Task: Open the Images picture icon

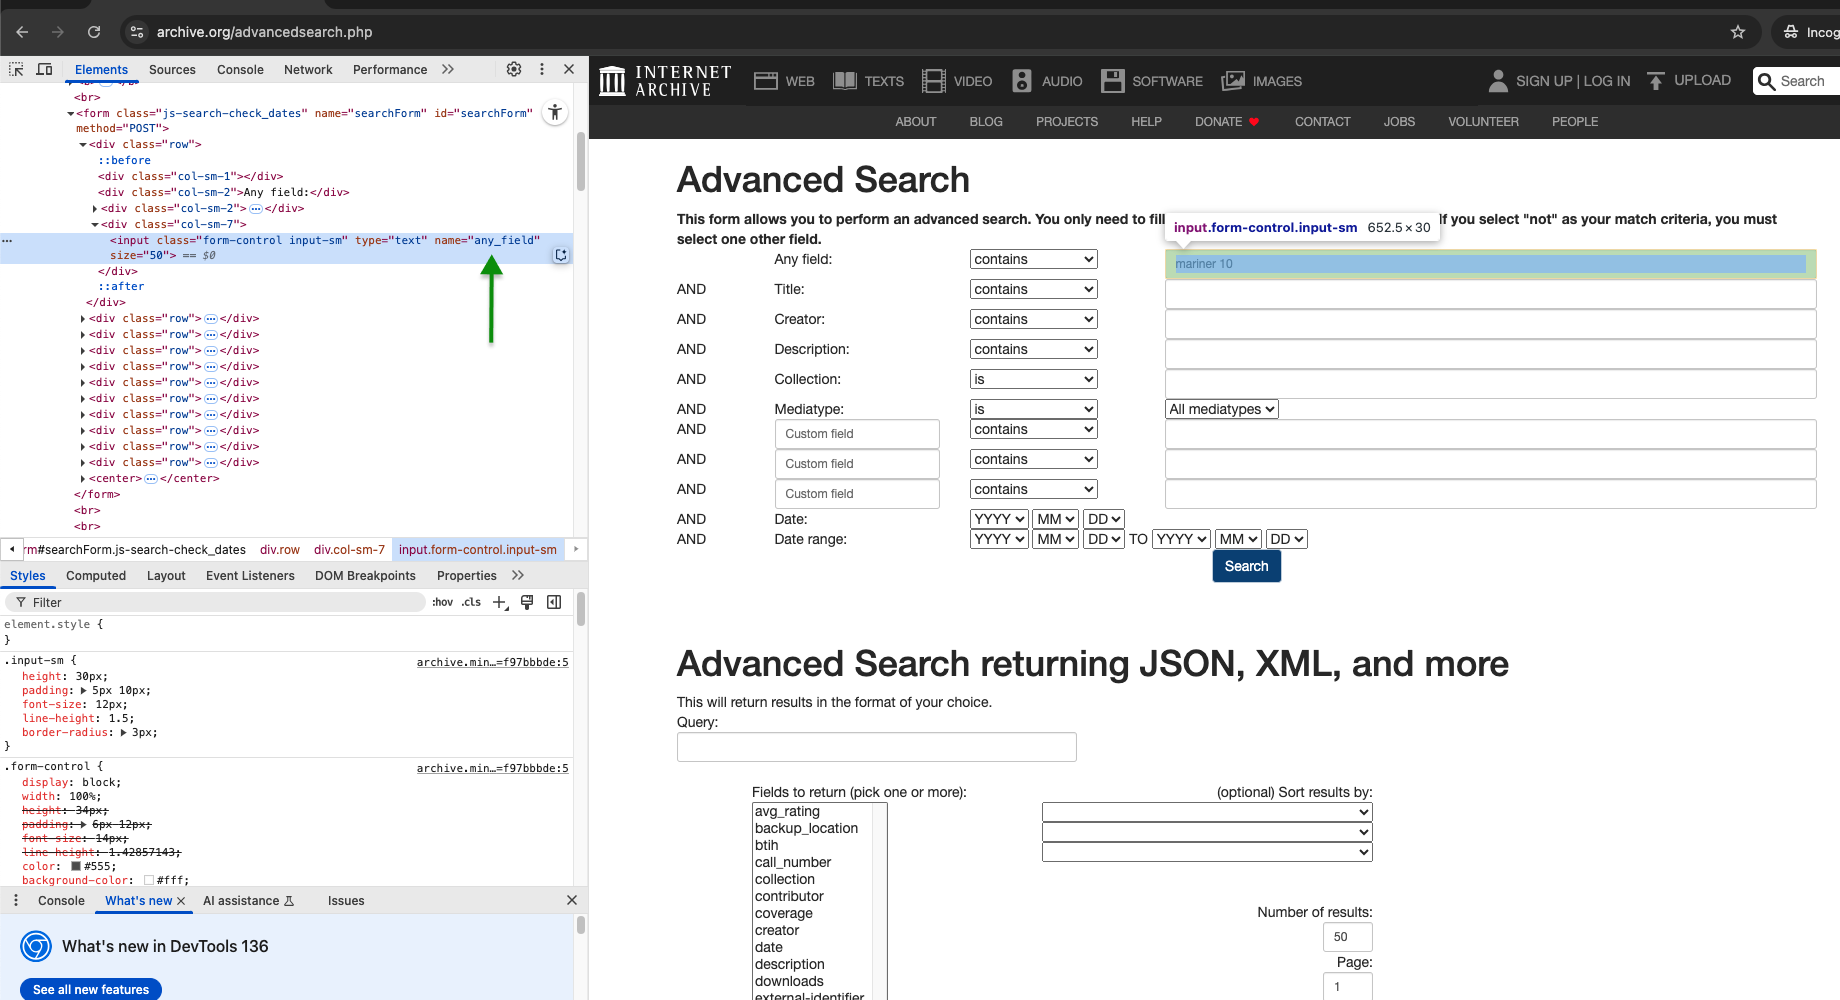Action: click(x=1233, y=81)
